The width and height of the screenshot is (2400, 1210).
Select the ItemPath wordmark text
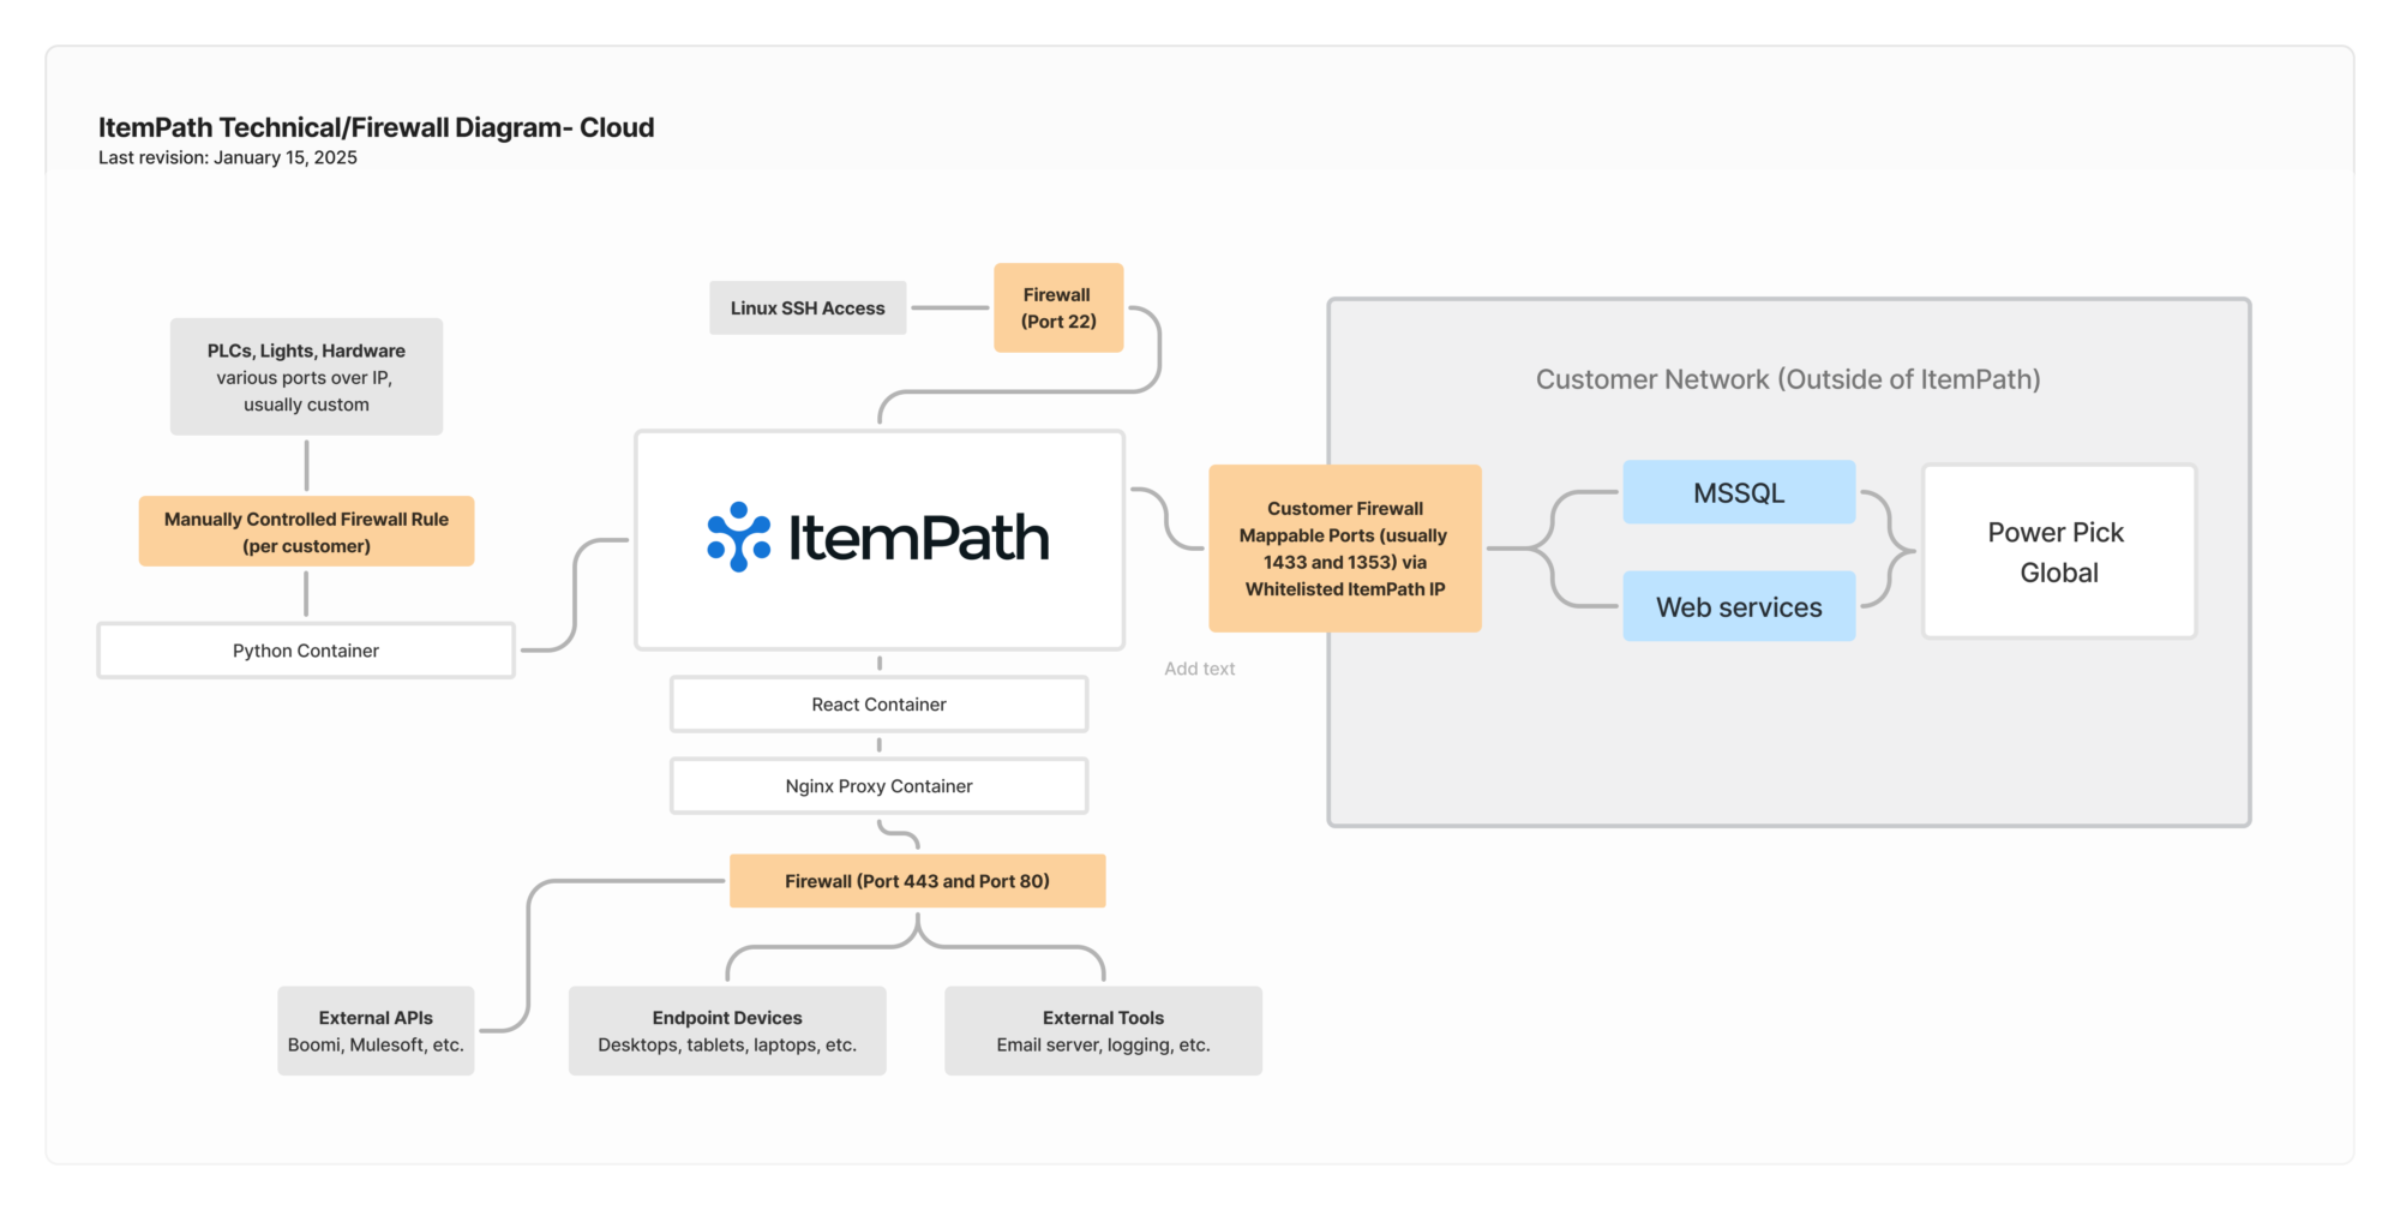tap(919, 538)
